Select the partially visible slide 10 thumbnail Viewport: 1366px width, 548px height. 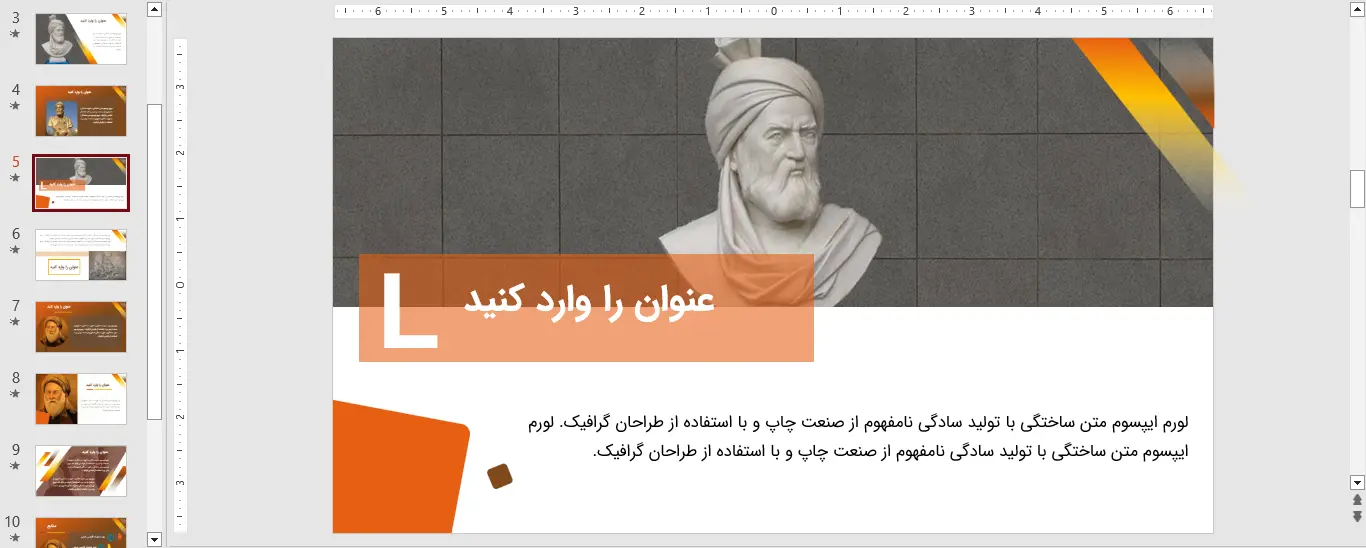(81, 532)
